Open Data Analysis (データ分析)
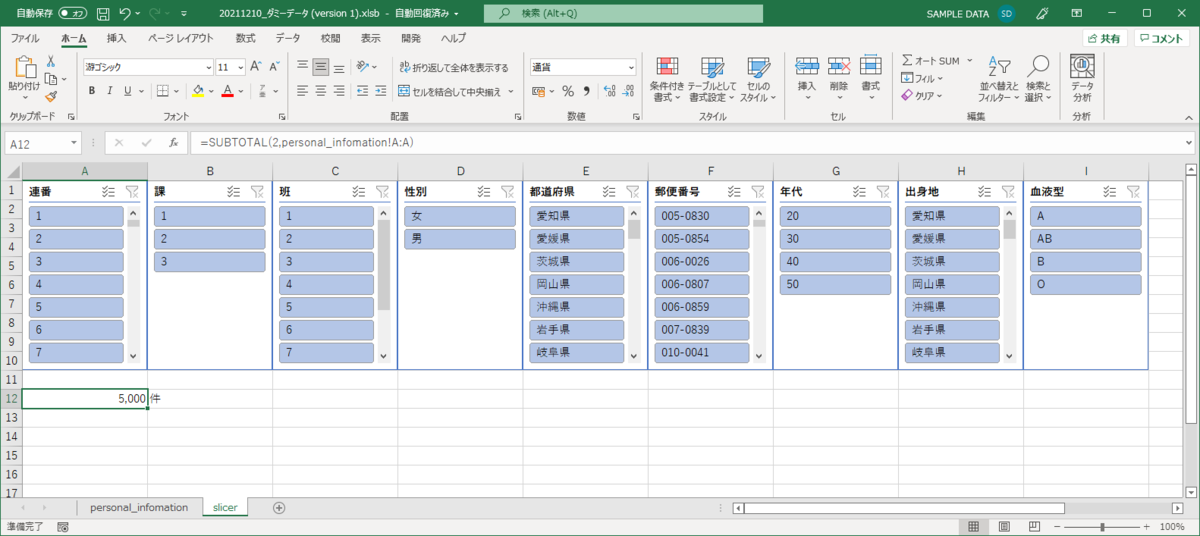 point(1082,79)
